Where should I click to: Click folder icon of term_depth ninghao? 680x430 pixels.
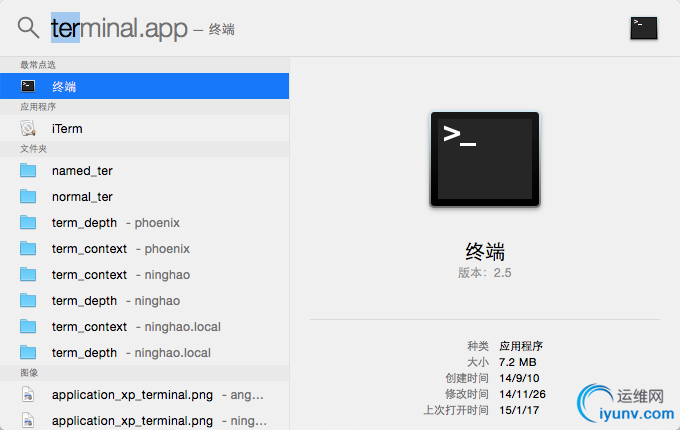coord(28,300)
